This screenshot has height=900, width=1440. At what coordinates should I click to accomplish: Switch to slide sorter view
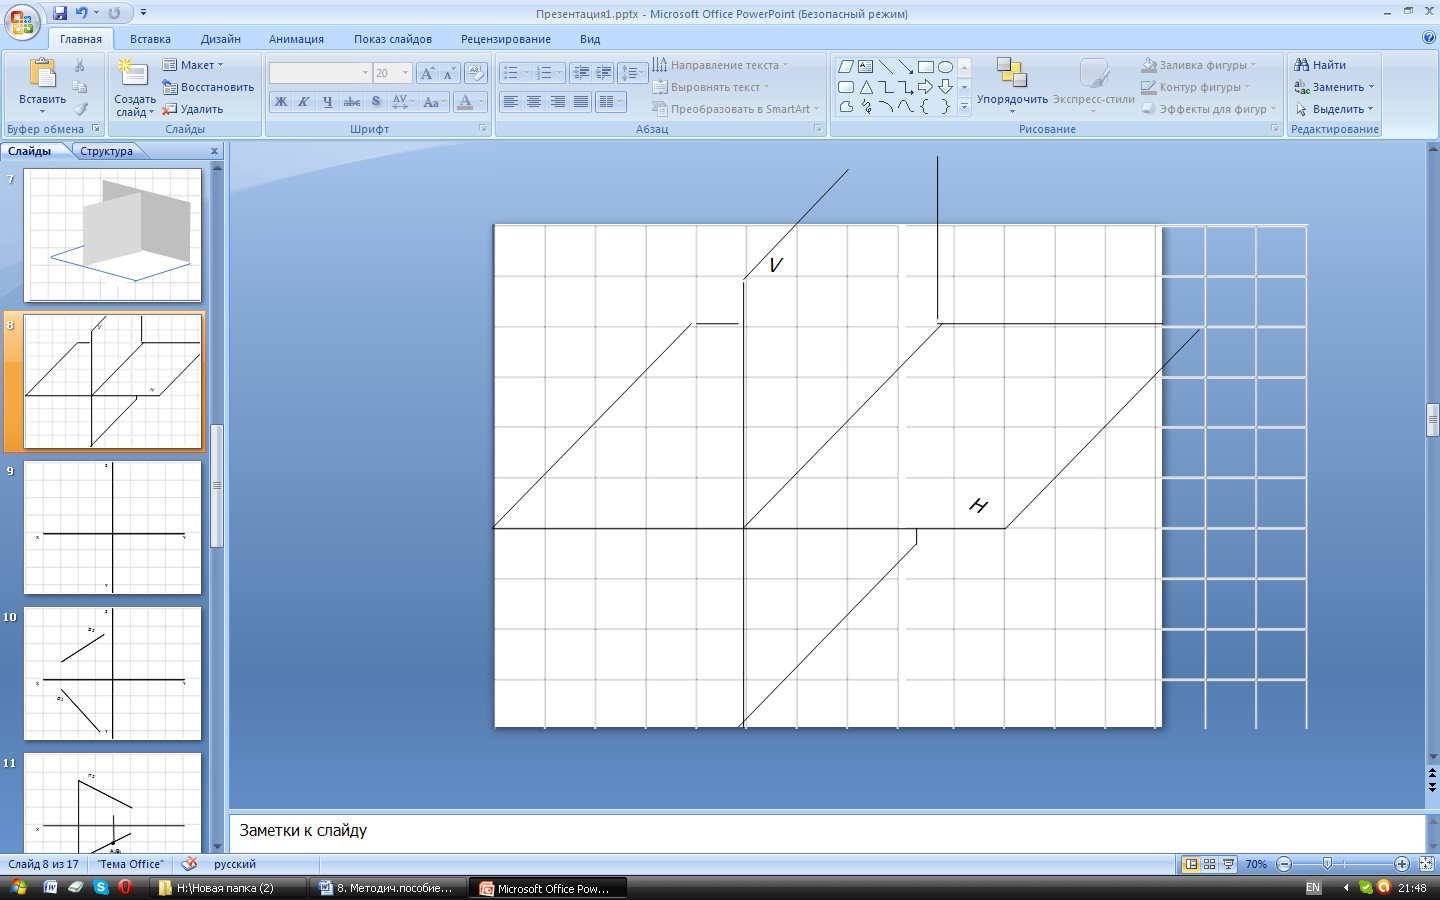[1210, 864]
